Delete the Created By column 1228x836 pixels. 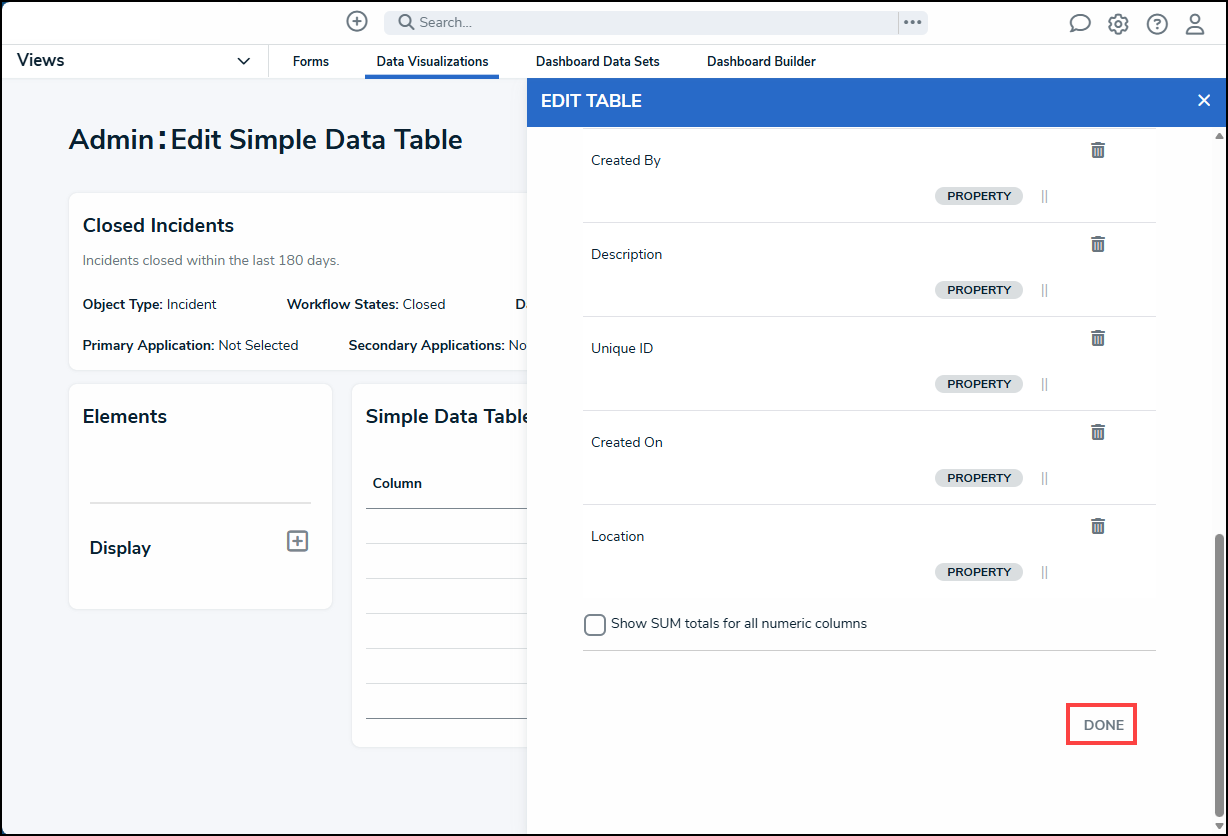coord(1098,150)
